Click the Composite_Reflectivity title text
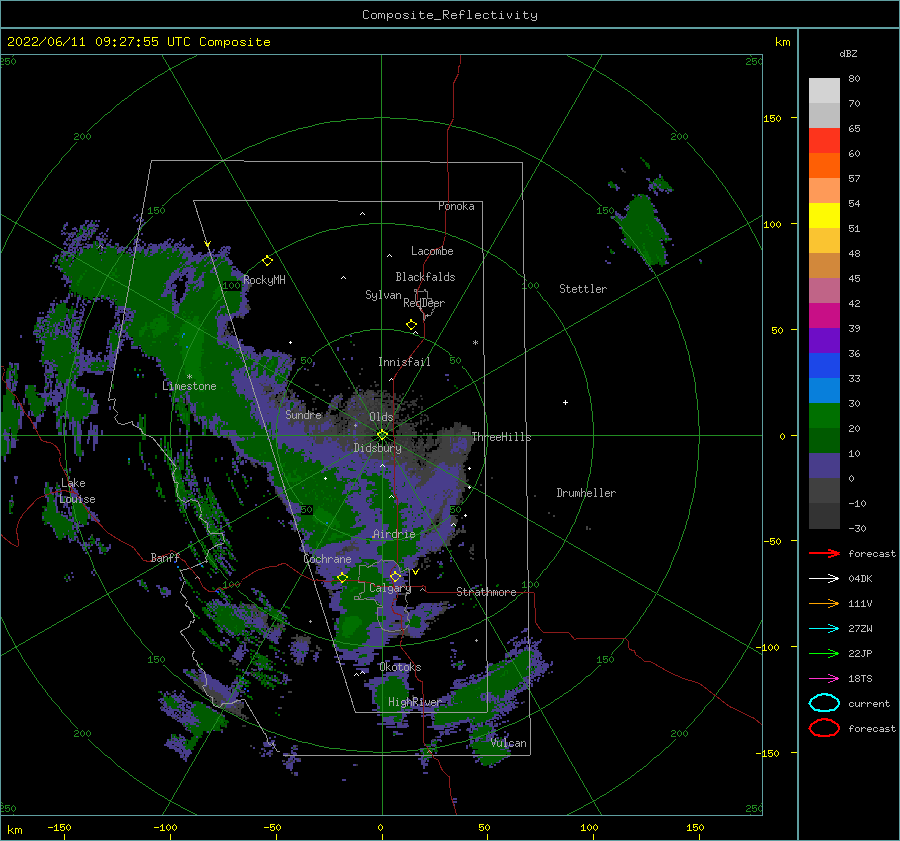This screenshot has height=841, width=900. pos(449,15)
